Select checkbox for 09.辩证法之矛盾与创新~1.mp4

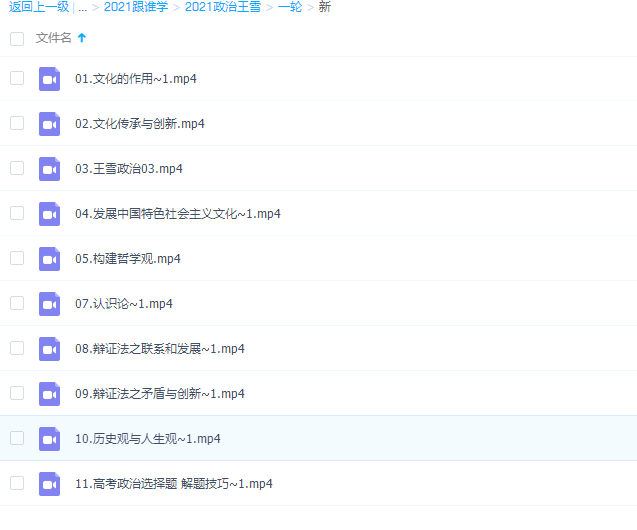pos(17,393)
